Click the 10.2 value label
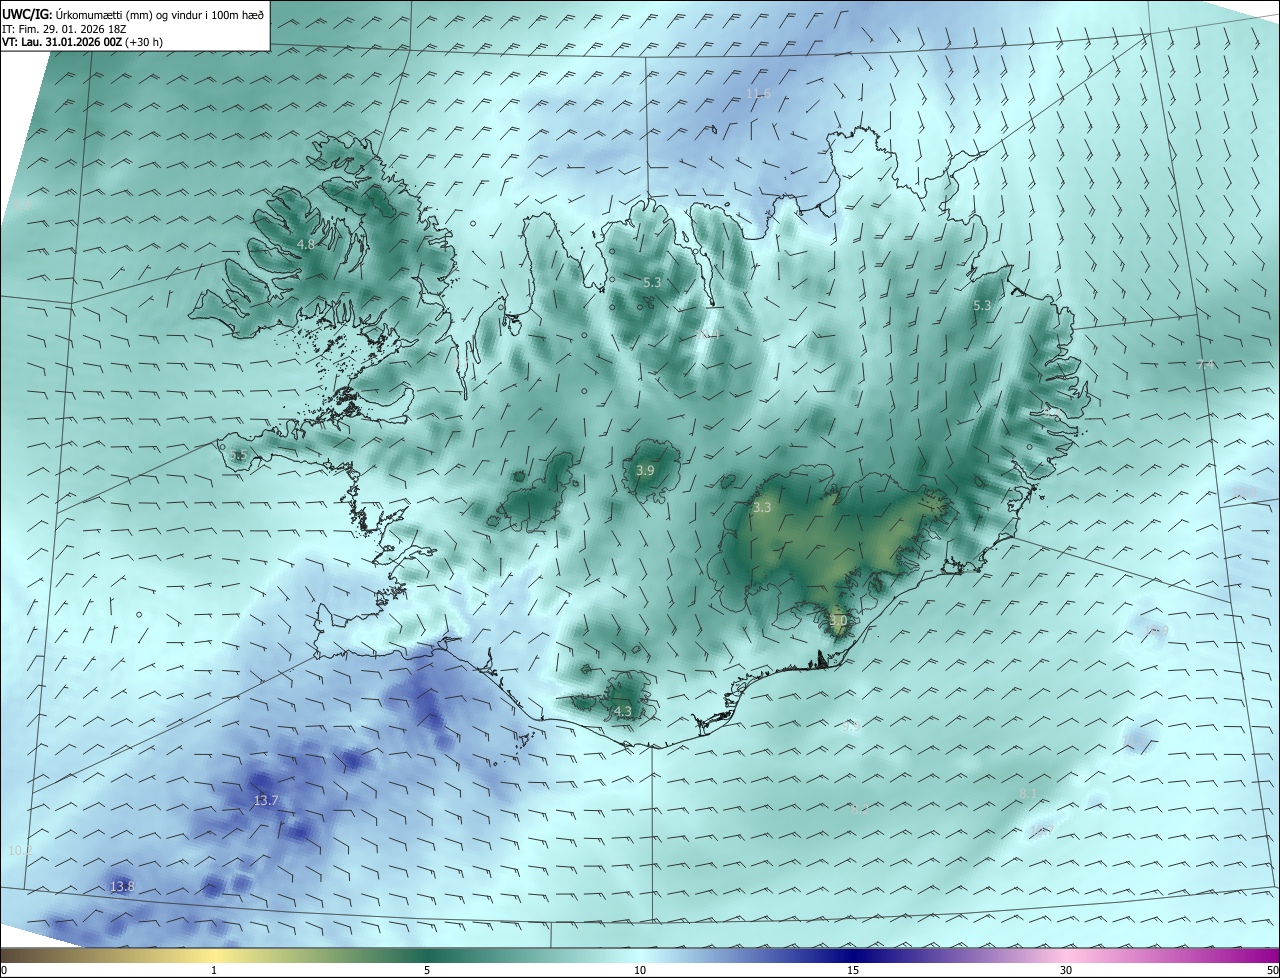This screenshot has width=1280, height=978. pyautogui.click(x=20, y=850)
